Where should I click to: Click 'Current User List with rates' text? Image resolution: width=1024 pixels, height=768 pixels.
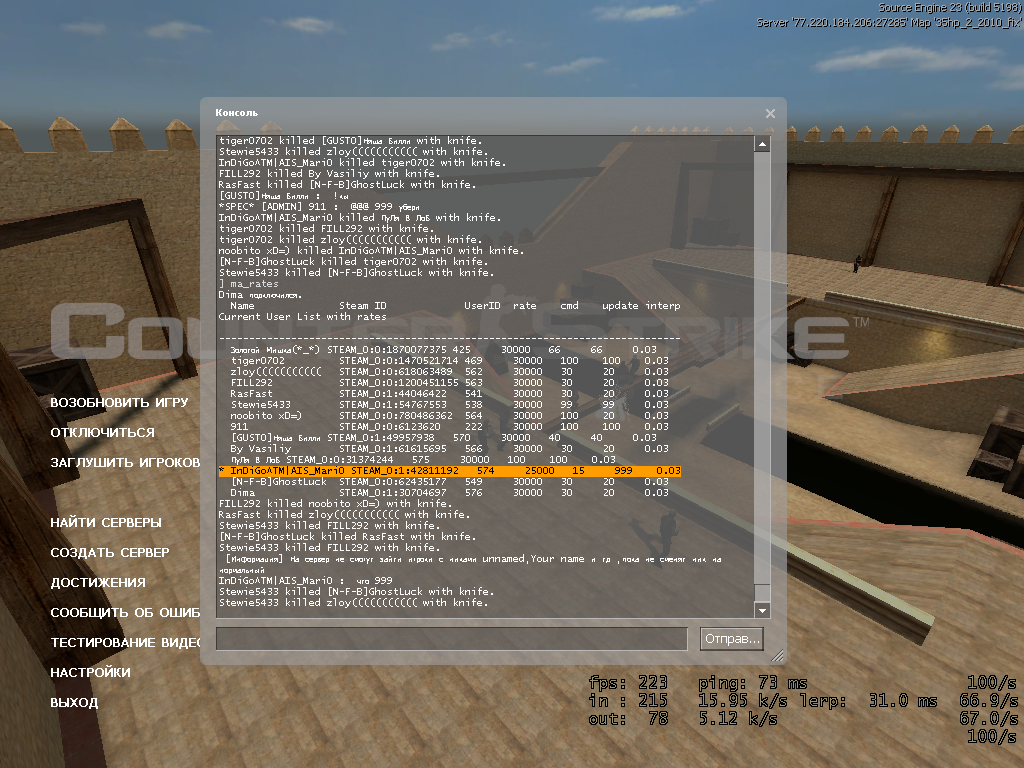pyautogui.click(x=302, y=317)
